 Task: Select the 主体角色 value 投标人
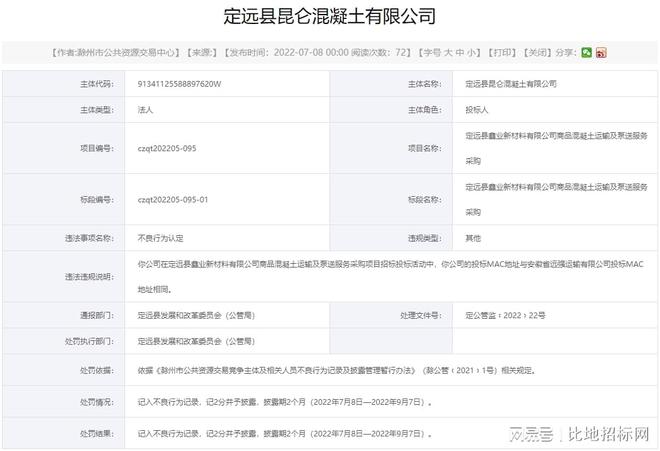[x=476, y=110]
